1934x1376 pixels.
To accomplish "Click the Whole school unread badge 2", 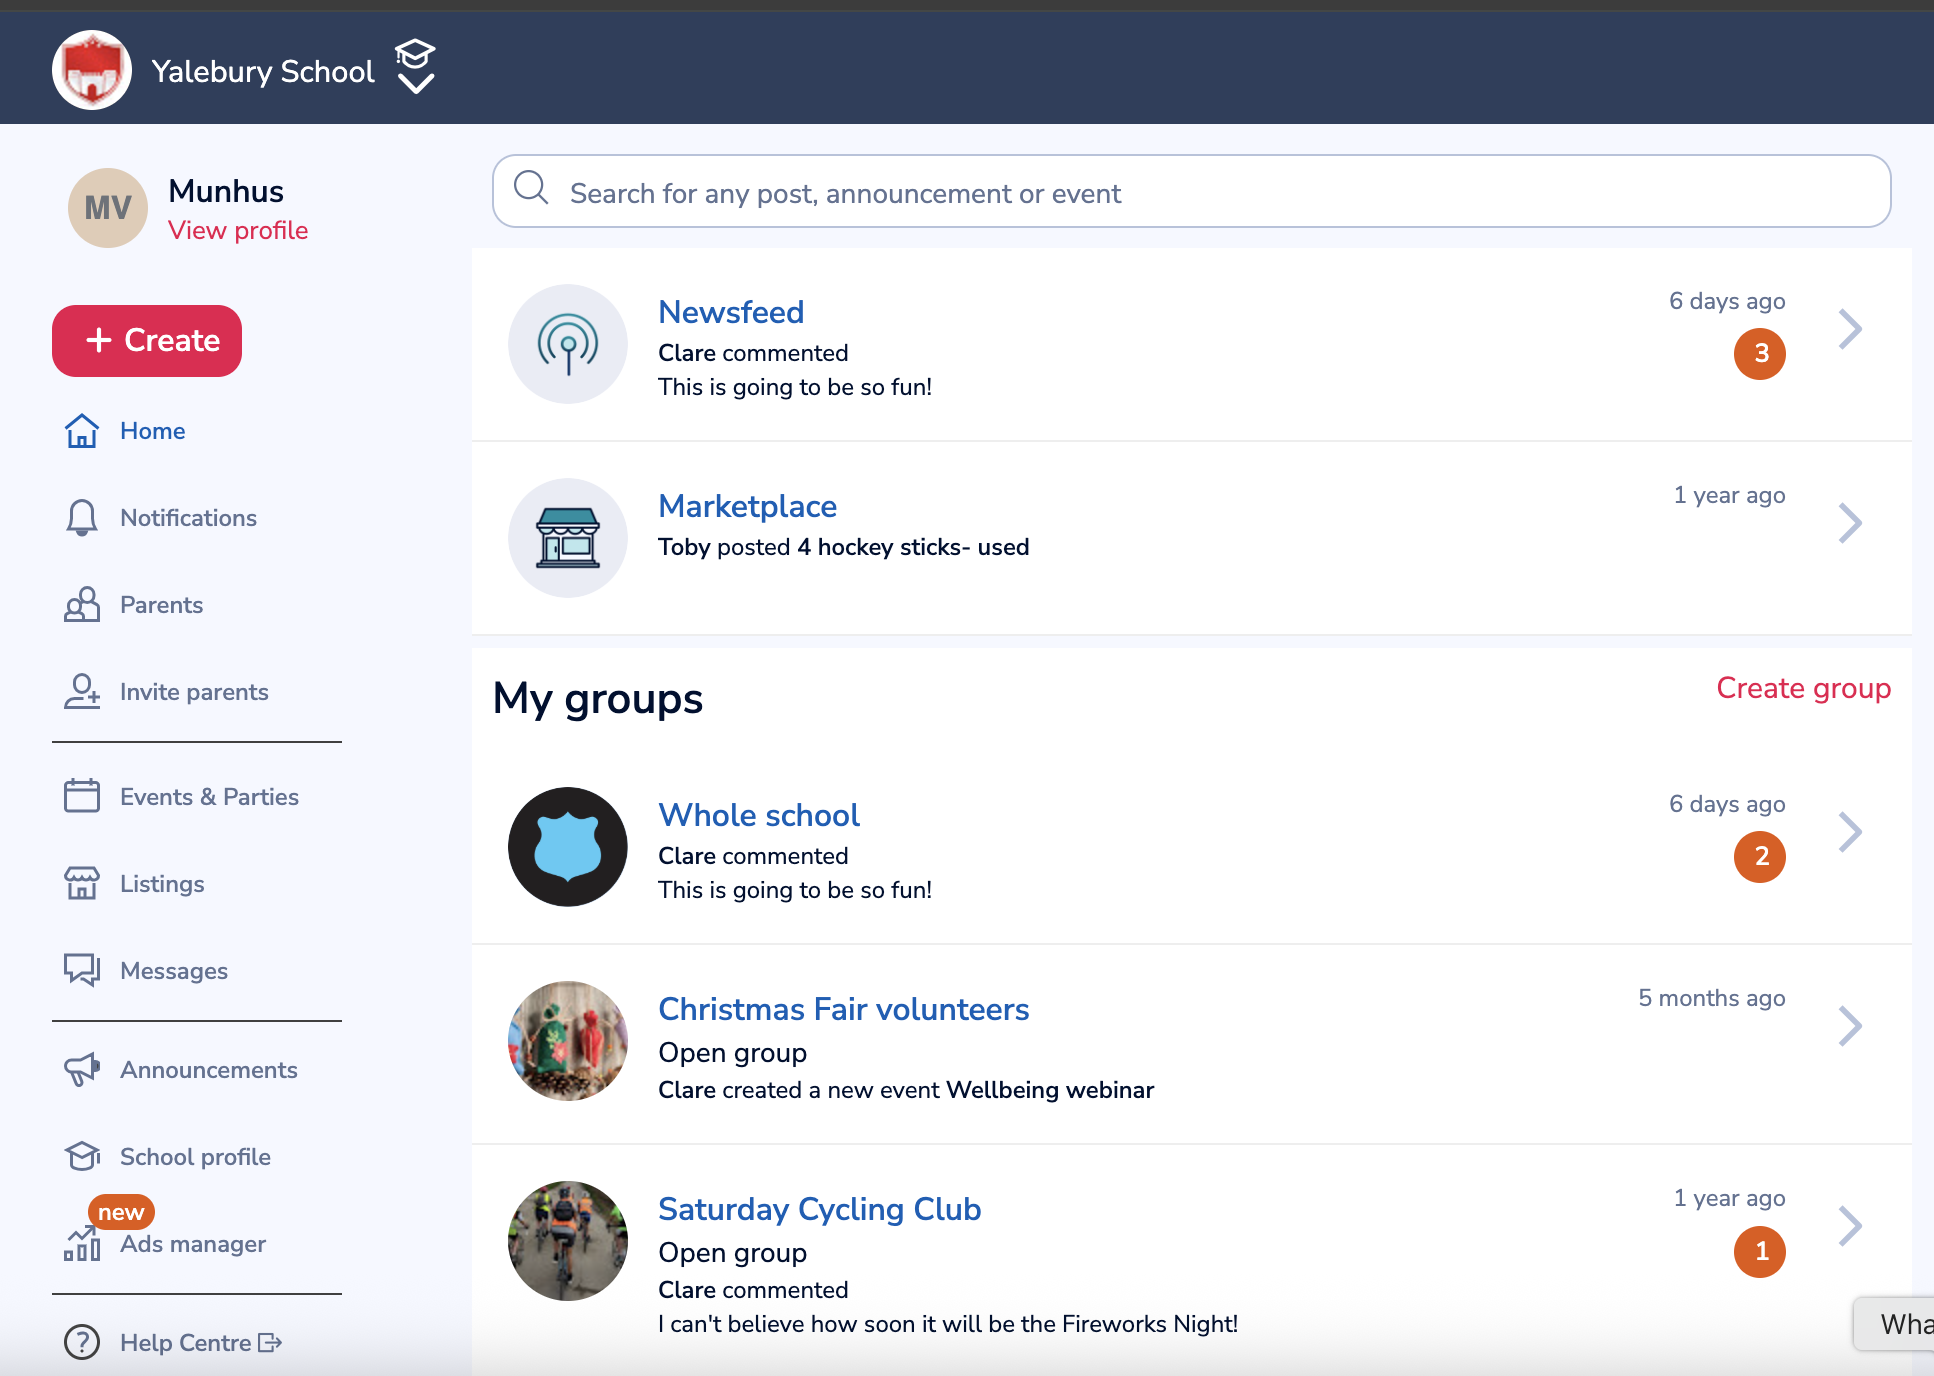I will 1760,857.
